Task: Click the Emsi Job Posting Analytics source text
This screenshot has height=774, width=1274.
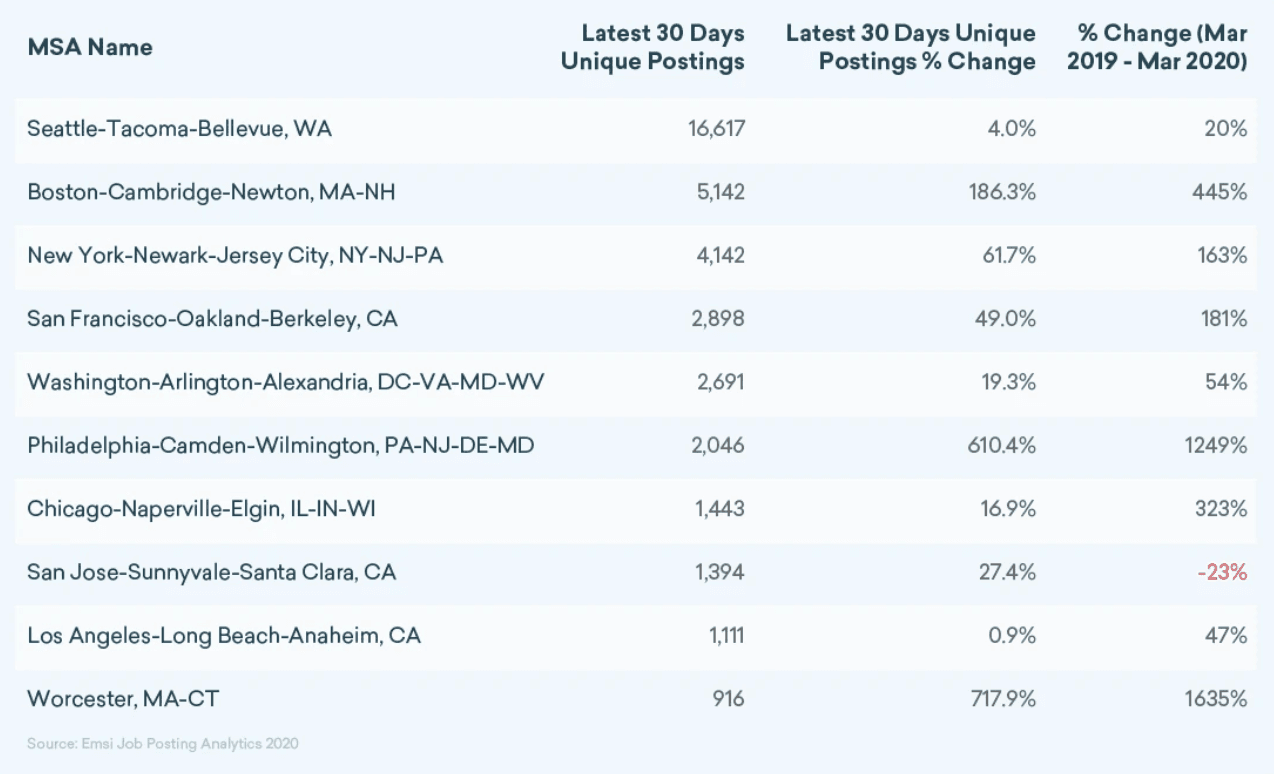Action: click(162, 743)
